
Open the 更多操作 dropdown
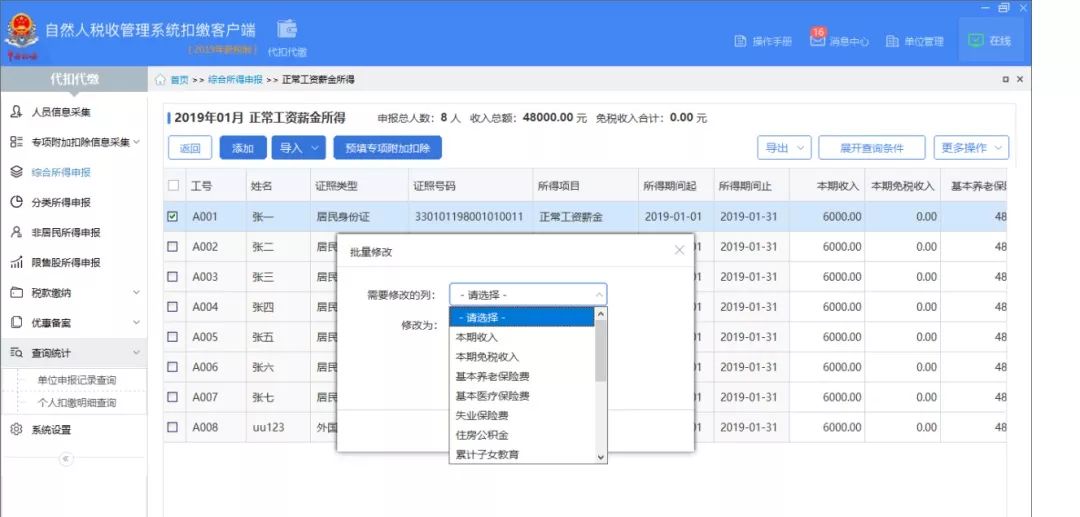click(971, 148)
